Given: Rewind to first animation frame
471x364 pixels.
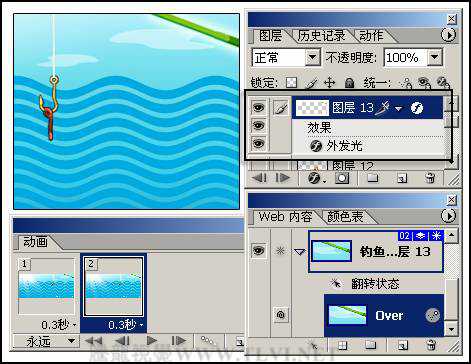Looking at the screenshot, I should click(x=93, y=341).
